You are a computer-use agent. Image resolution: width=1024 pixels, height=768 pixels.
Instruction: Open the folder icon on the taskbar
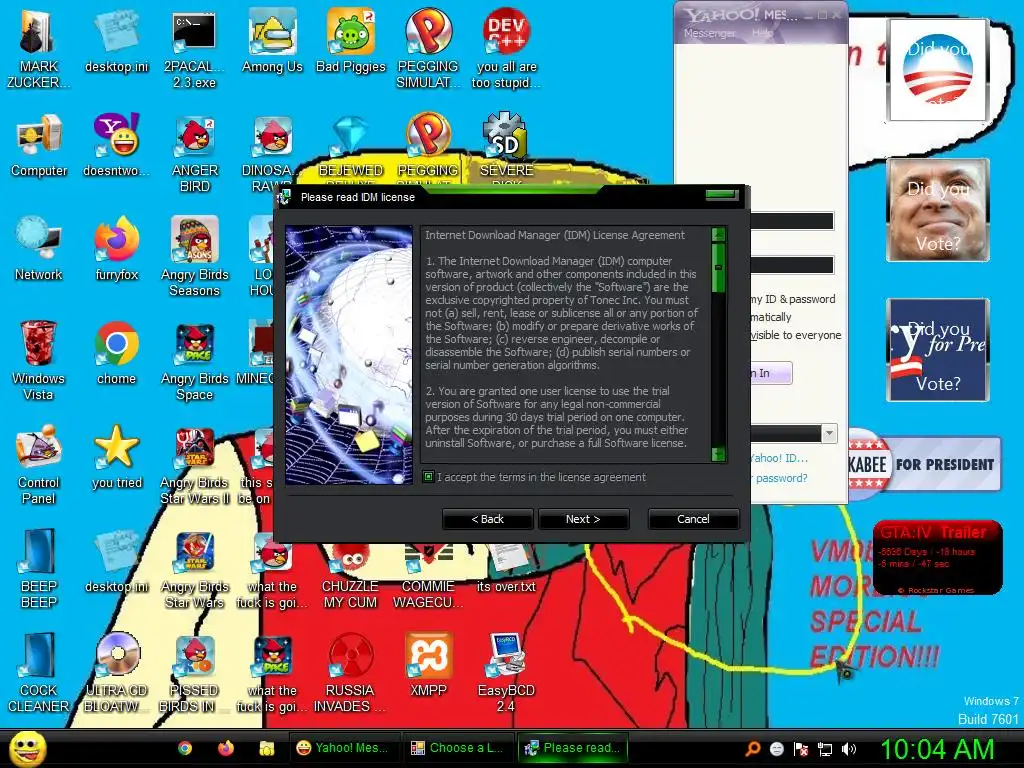tap(266, 748)
